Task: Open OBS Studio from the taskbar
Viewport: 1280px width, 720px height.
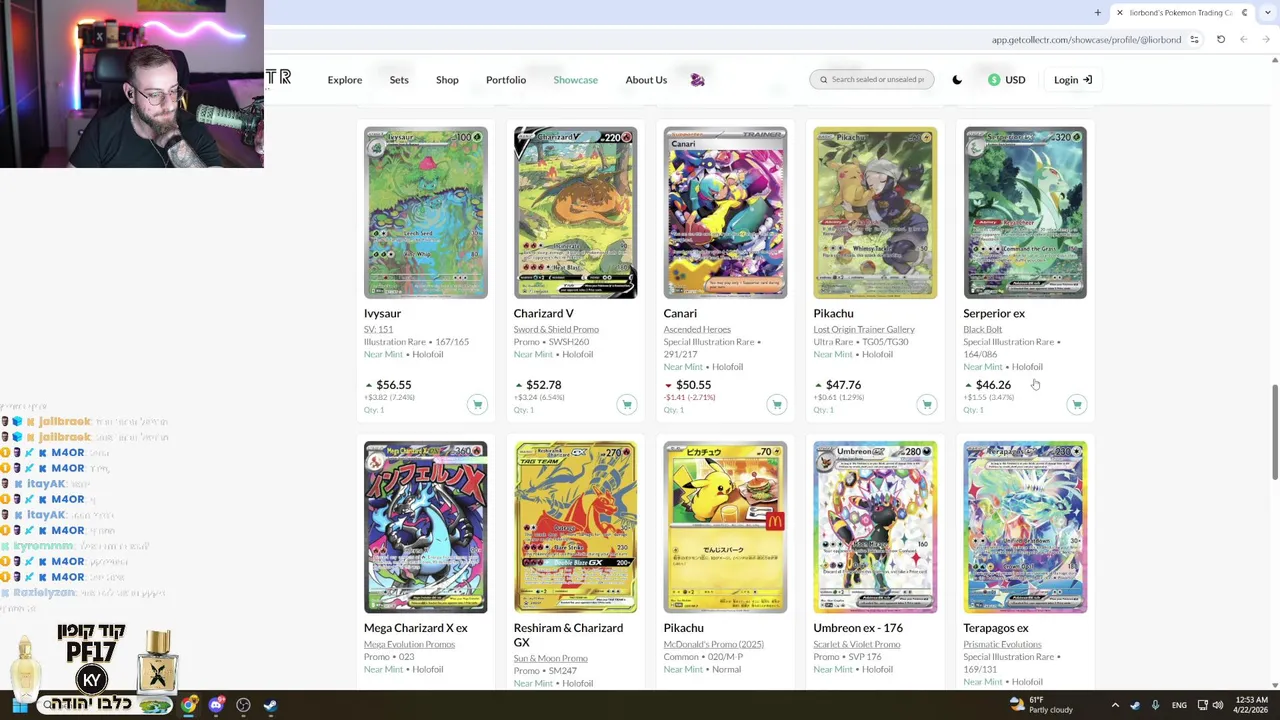Action: click(243, 705)
